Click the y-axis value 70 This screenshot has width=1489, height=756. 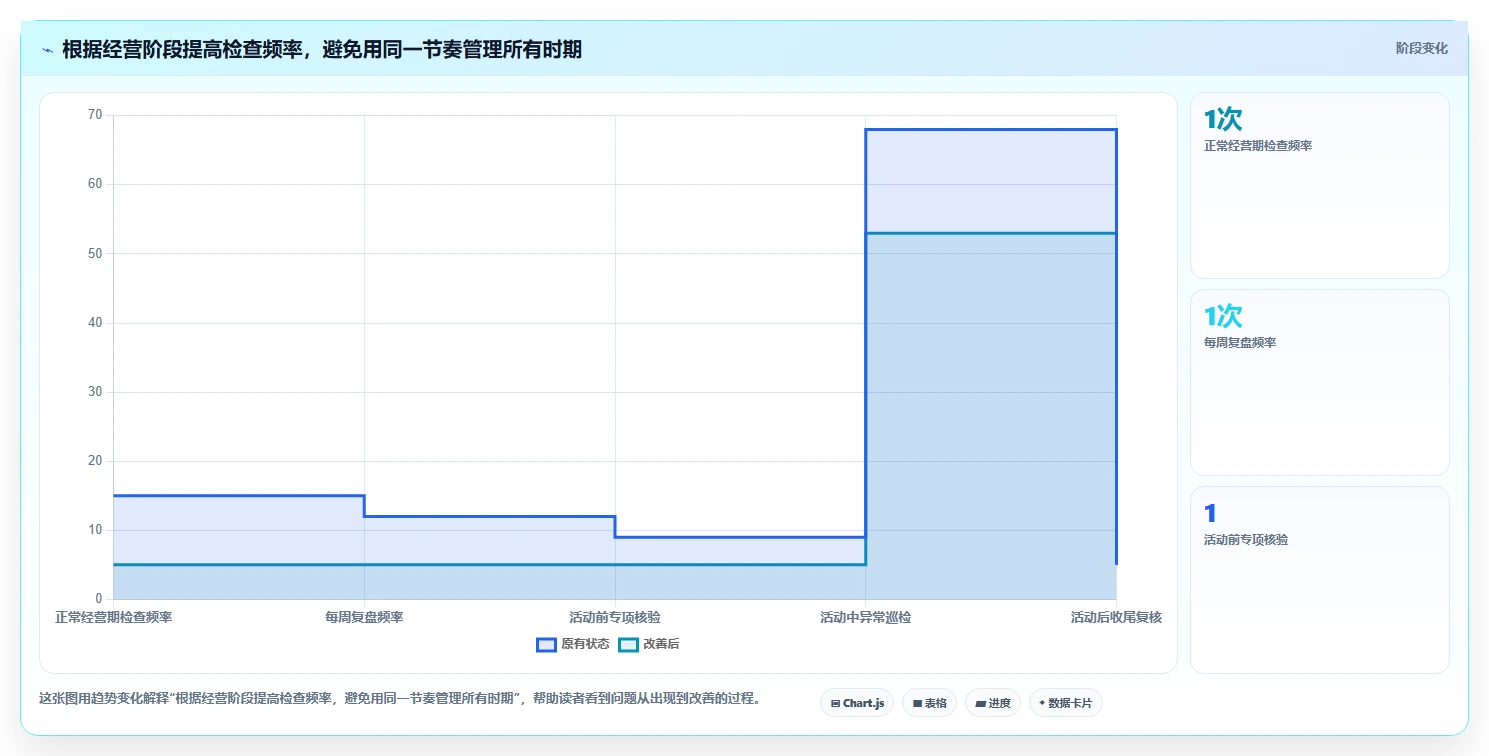(x=95, y=115)
